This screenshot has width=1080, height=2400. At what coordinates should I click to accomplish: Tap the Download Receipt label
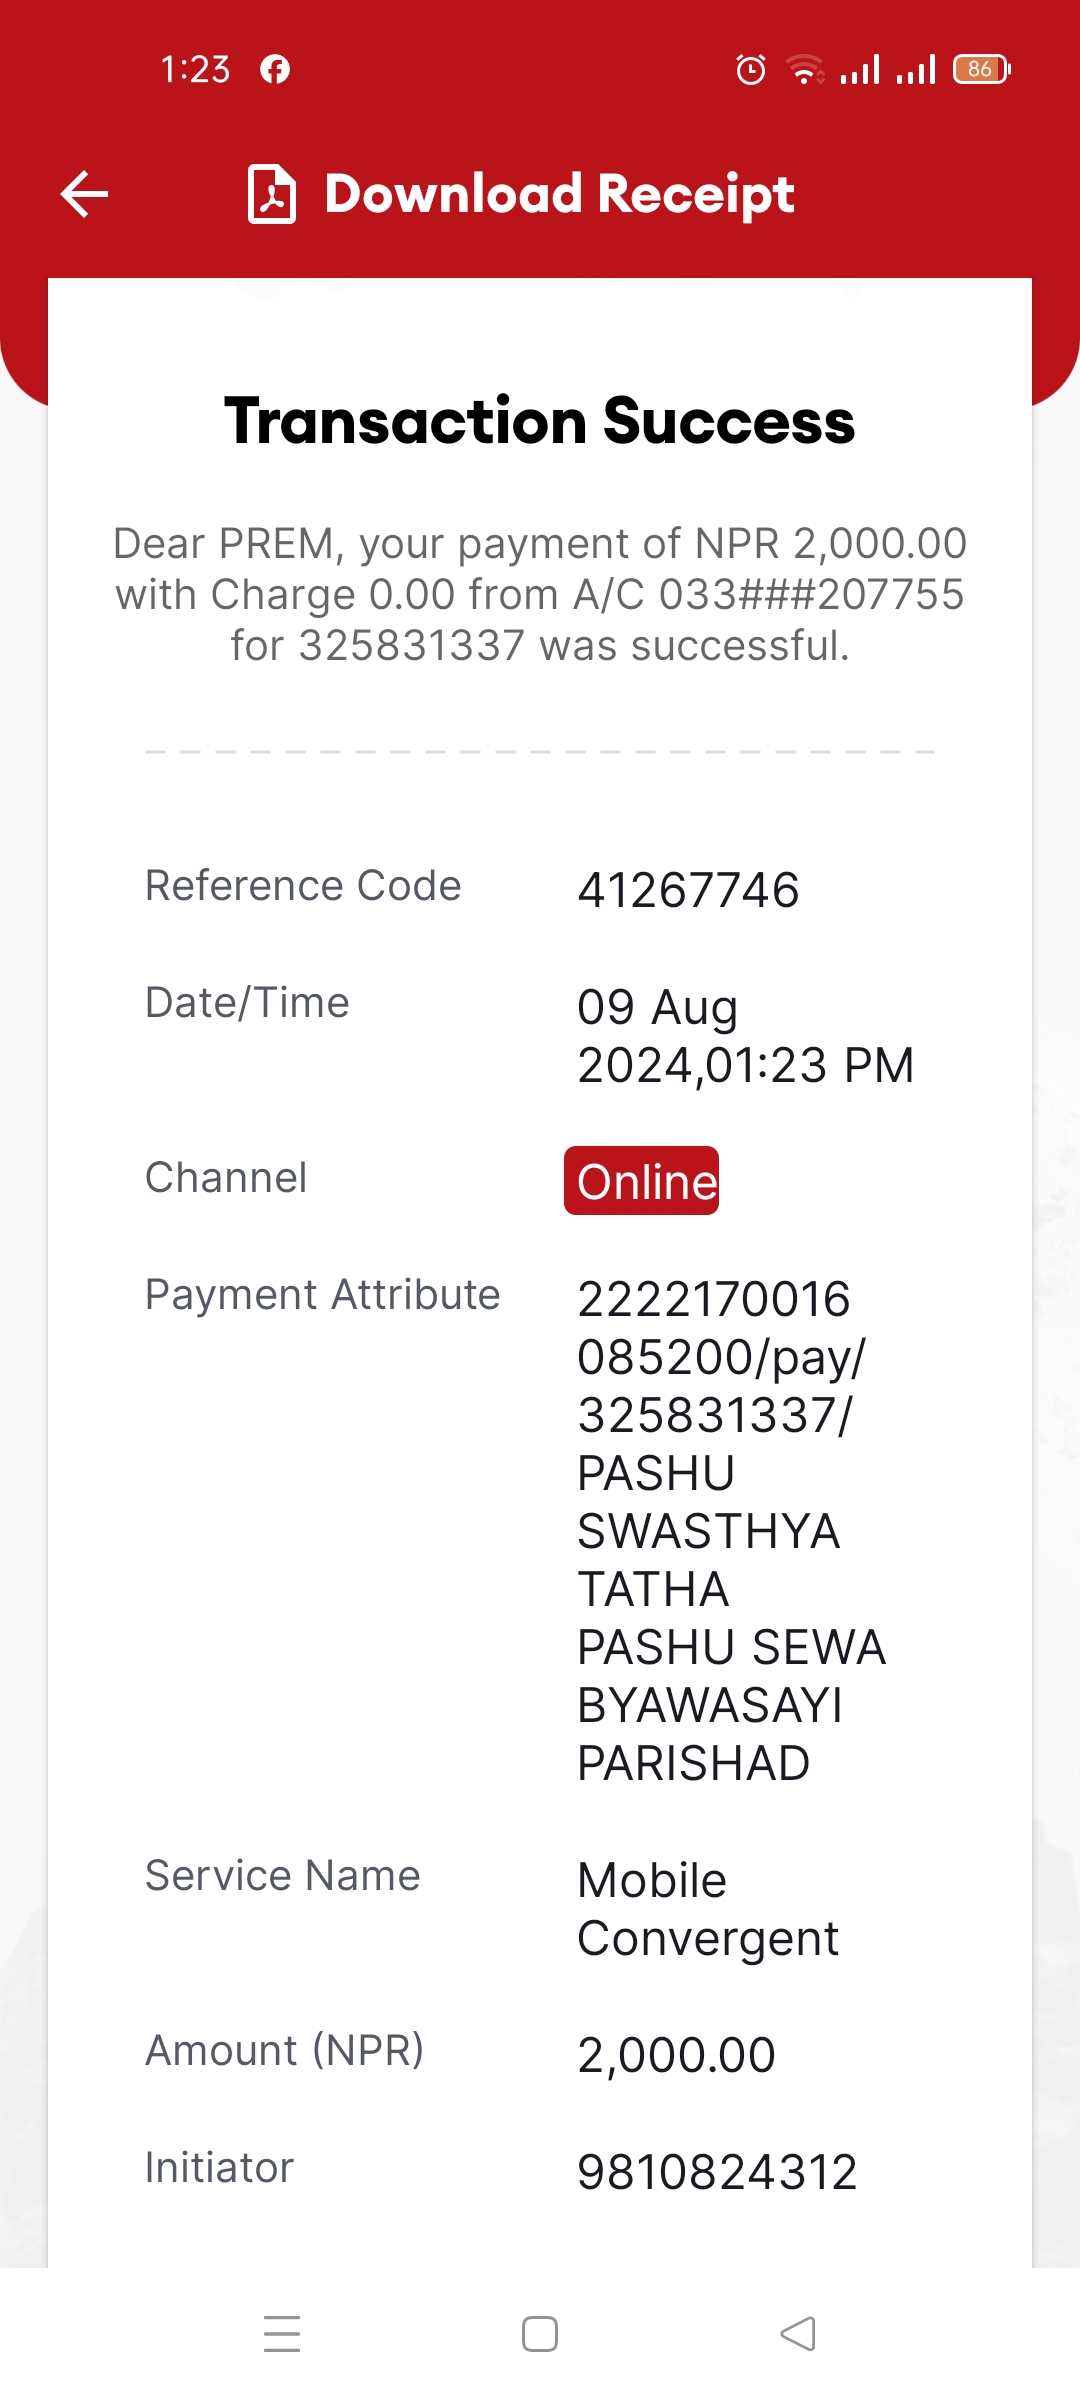point(560,194)
